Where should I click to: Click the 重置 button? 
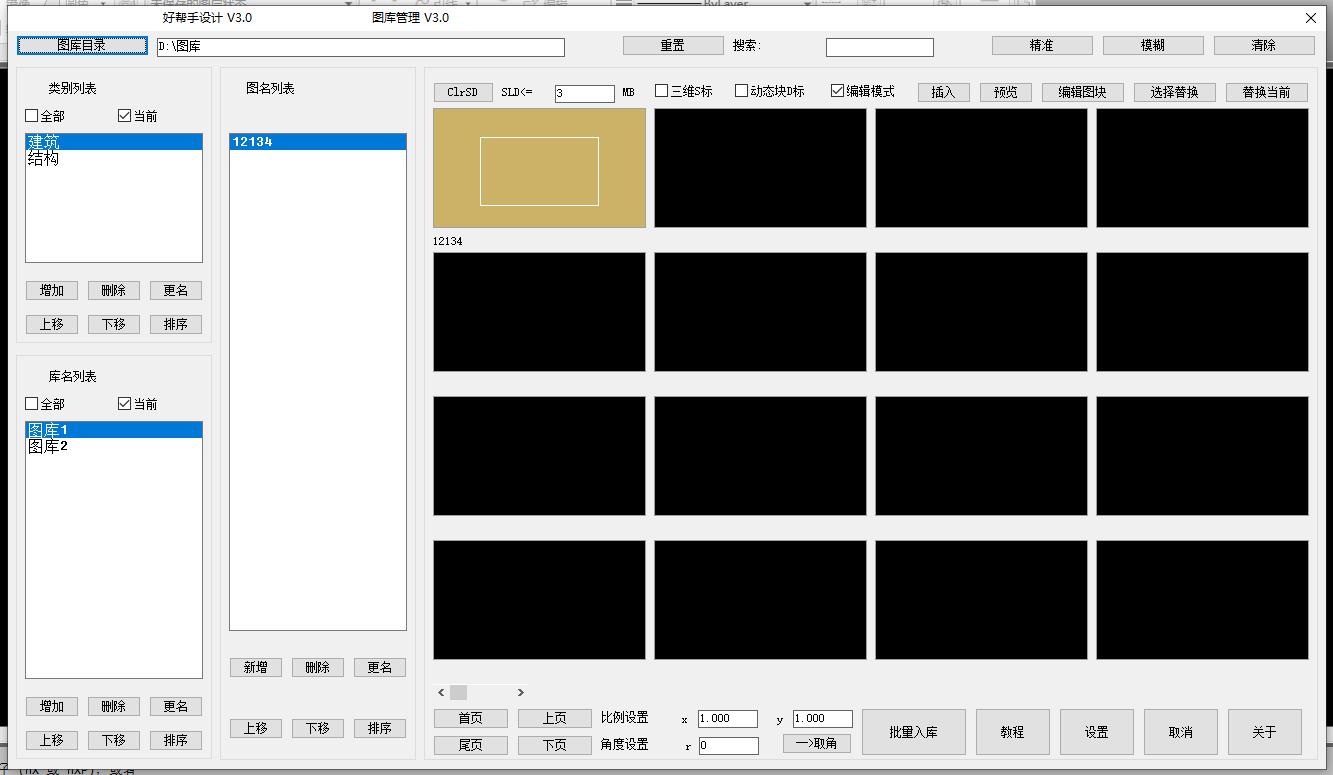pos(673,46)
